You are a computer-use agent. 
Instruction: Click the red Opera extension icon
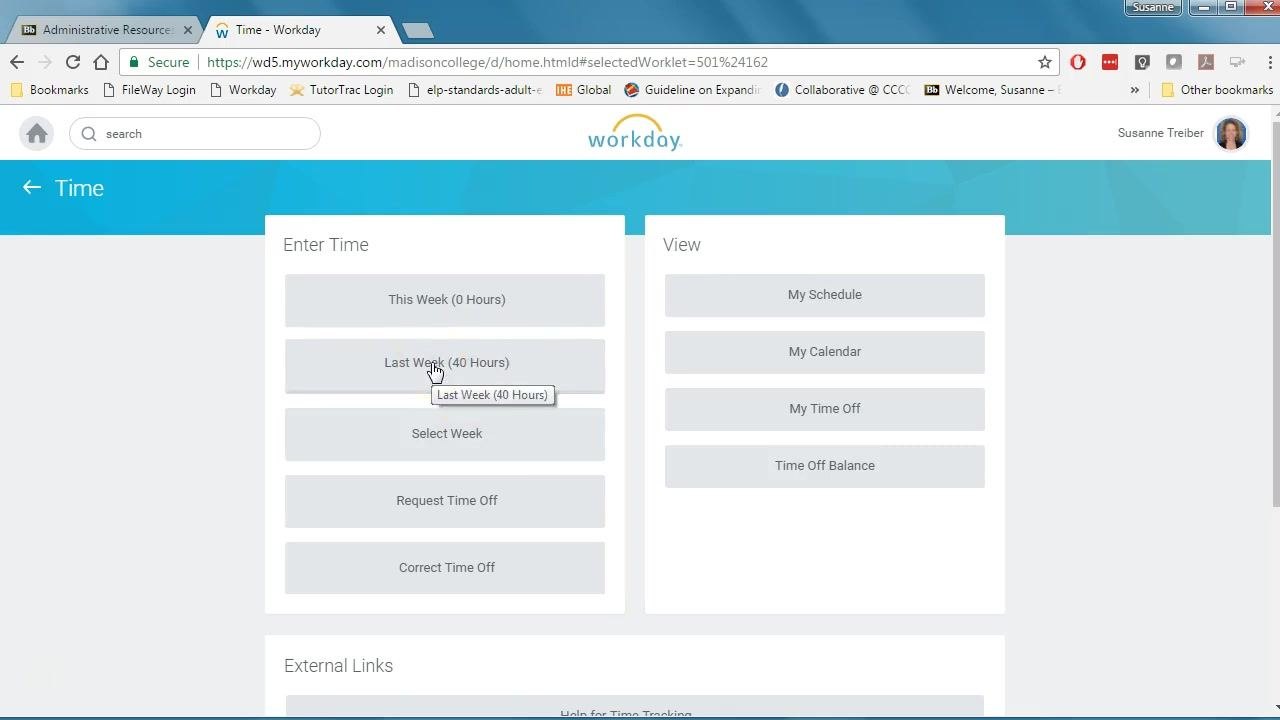1078,62
